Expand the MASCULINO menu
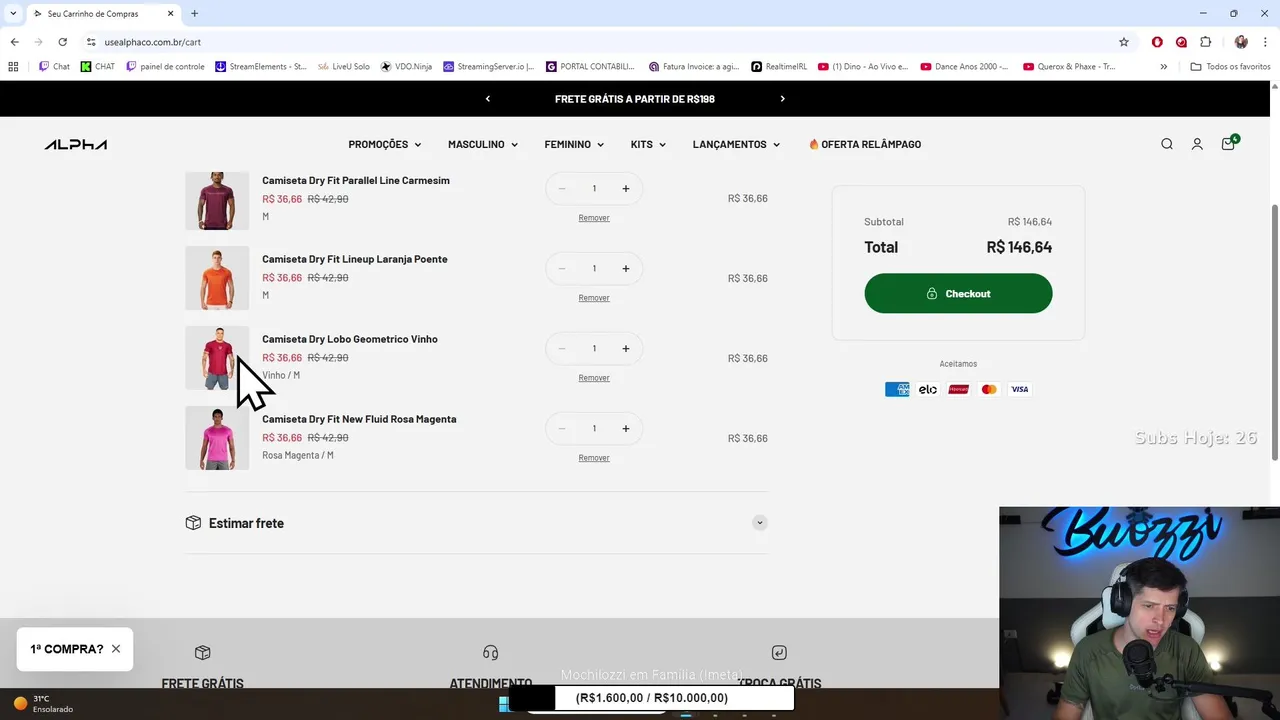The height and width of the screenshot is (720, 1280). tap(483, 144)
